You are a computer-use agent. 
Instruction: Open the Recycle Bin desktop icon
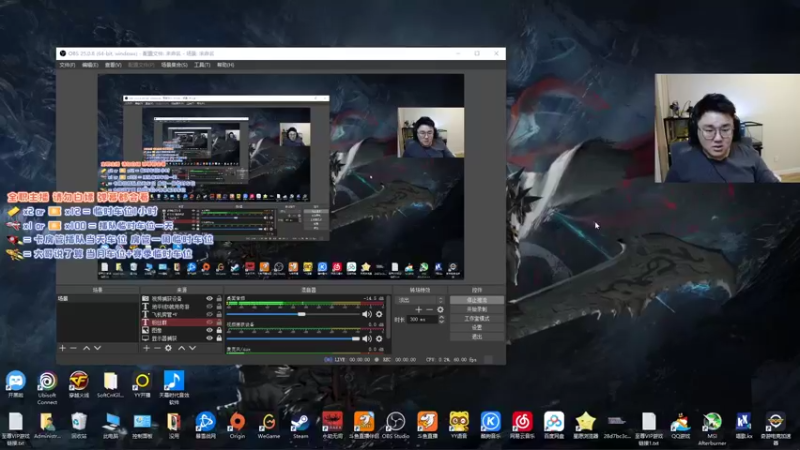pyautogui.click(x=79, y=426)
